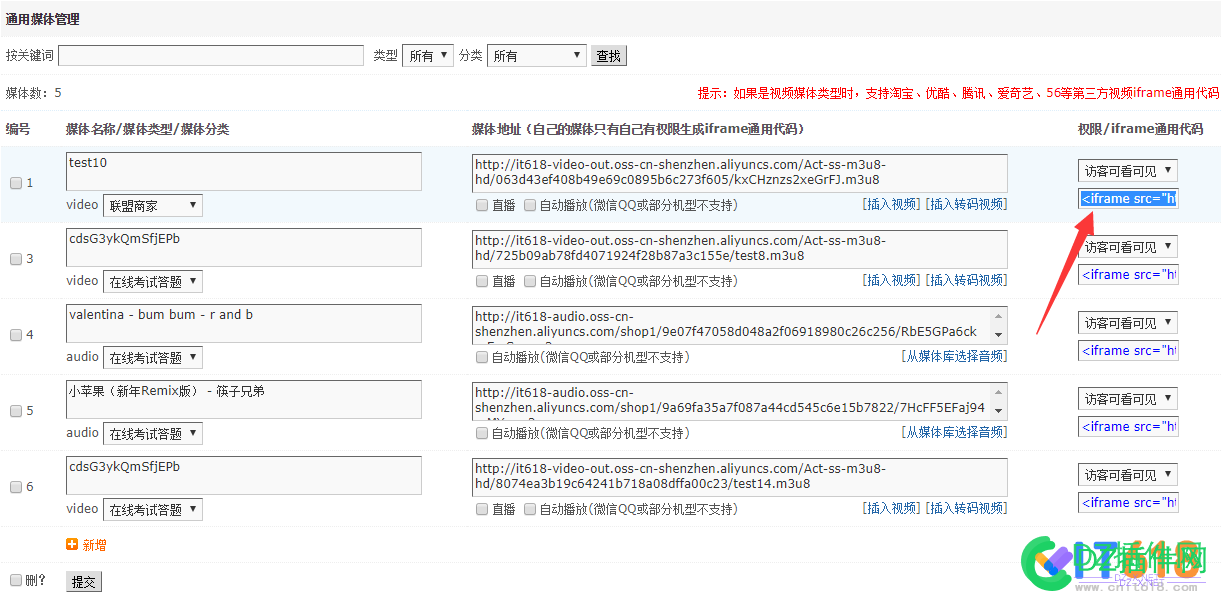Enable 直播 for the test10 video
The image size is (1221, 601).
point(481,204)
